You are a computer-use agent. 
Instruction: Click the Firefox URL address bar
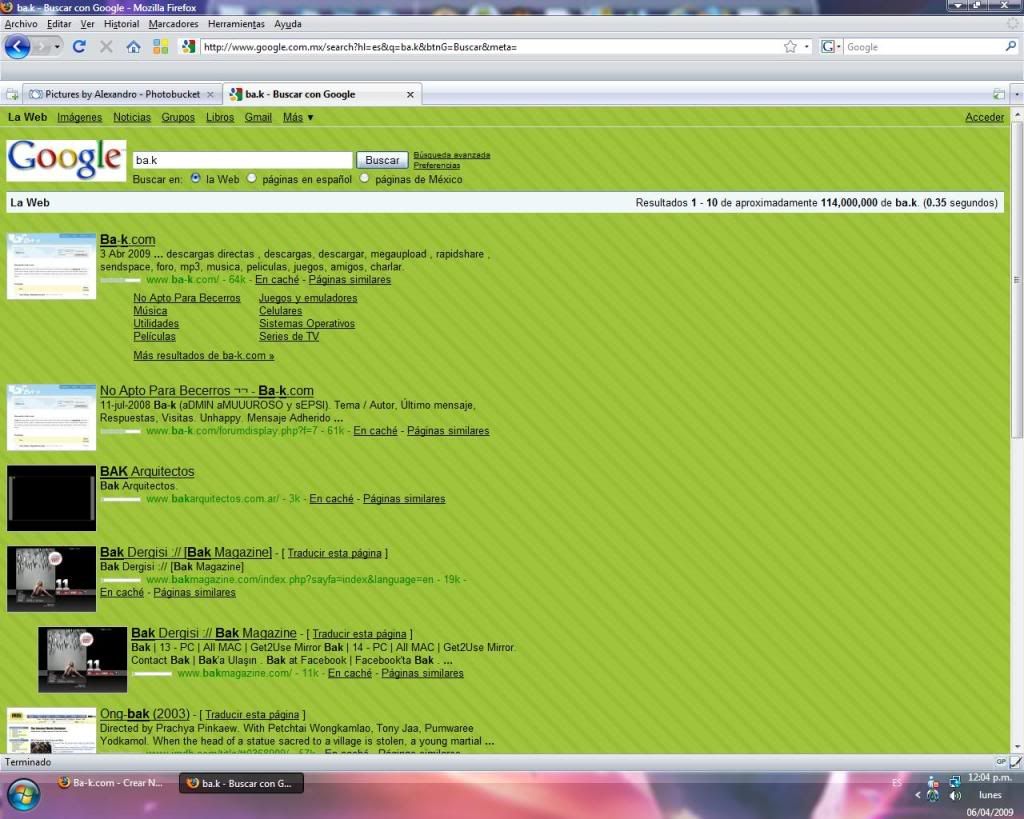click(491, 47)
